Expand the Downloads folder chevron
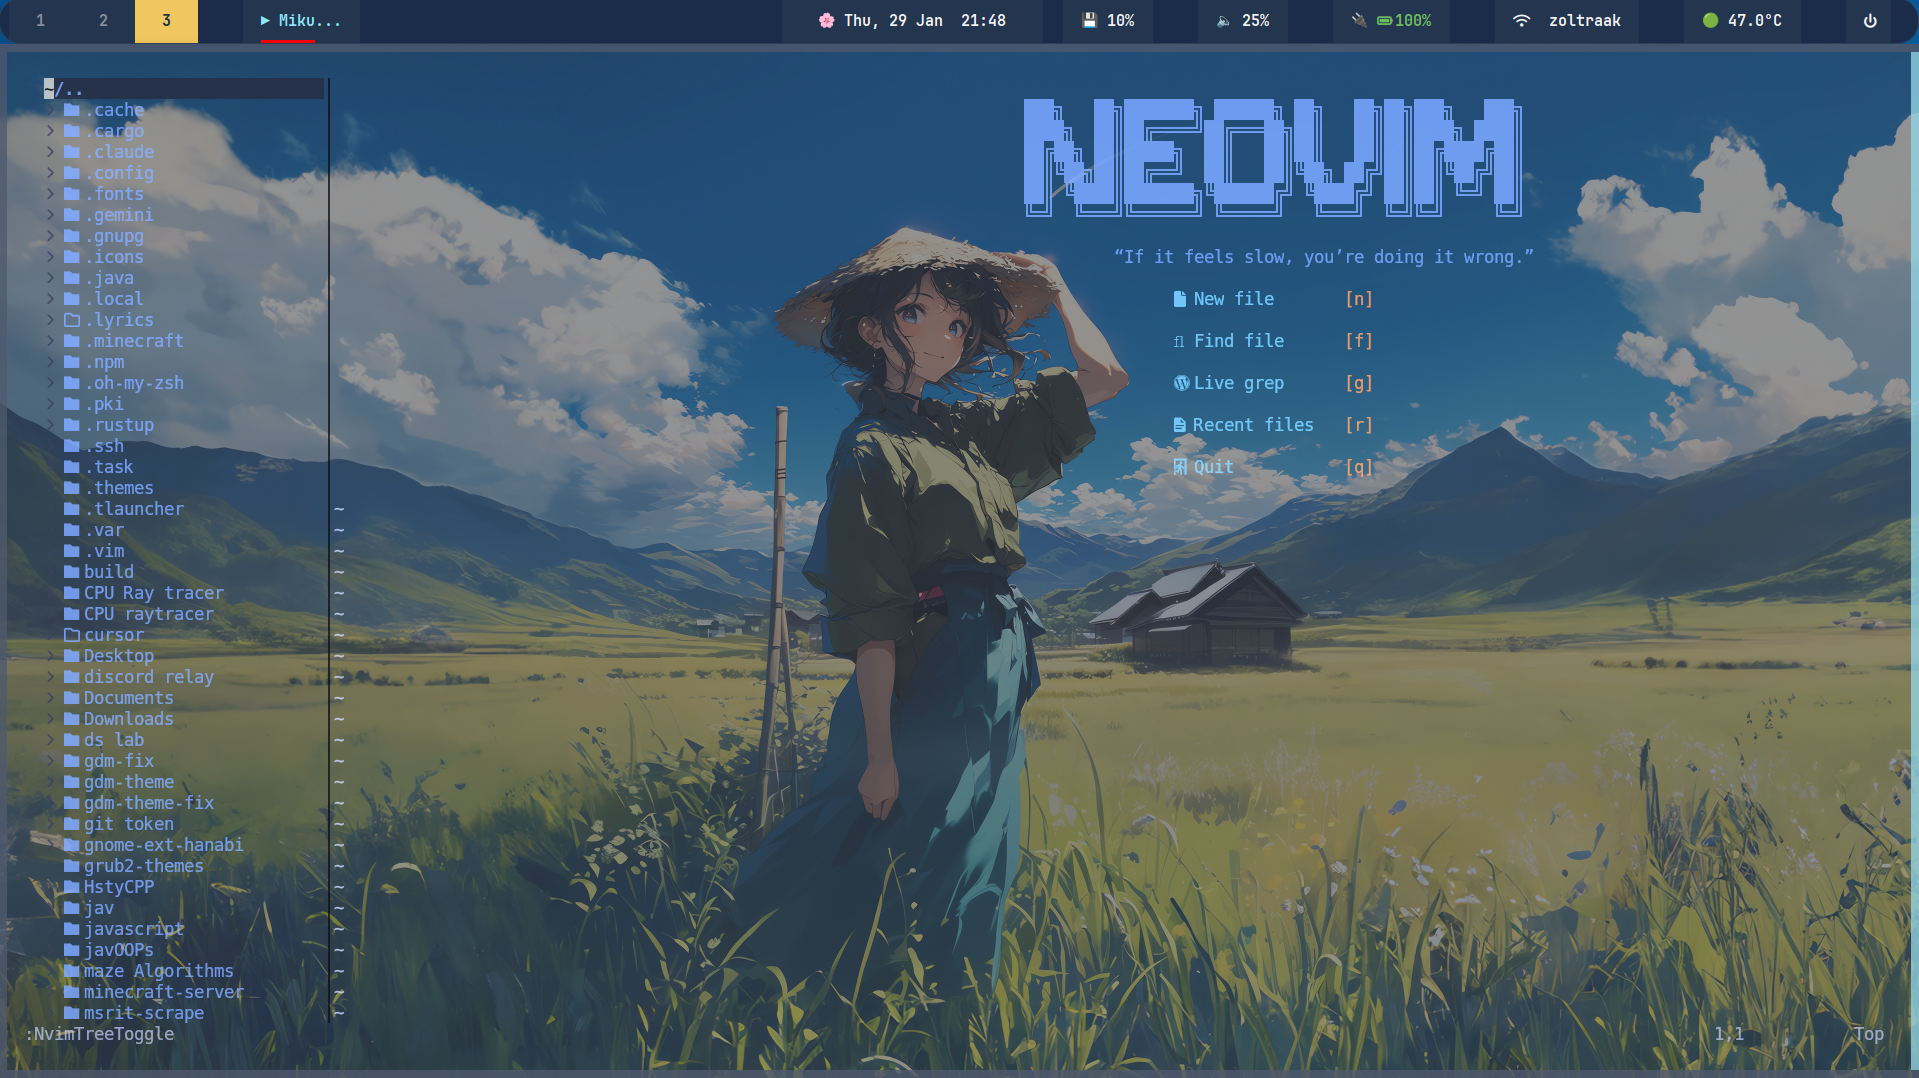 point(50,719)
